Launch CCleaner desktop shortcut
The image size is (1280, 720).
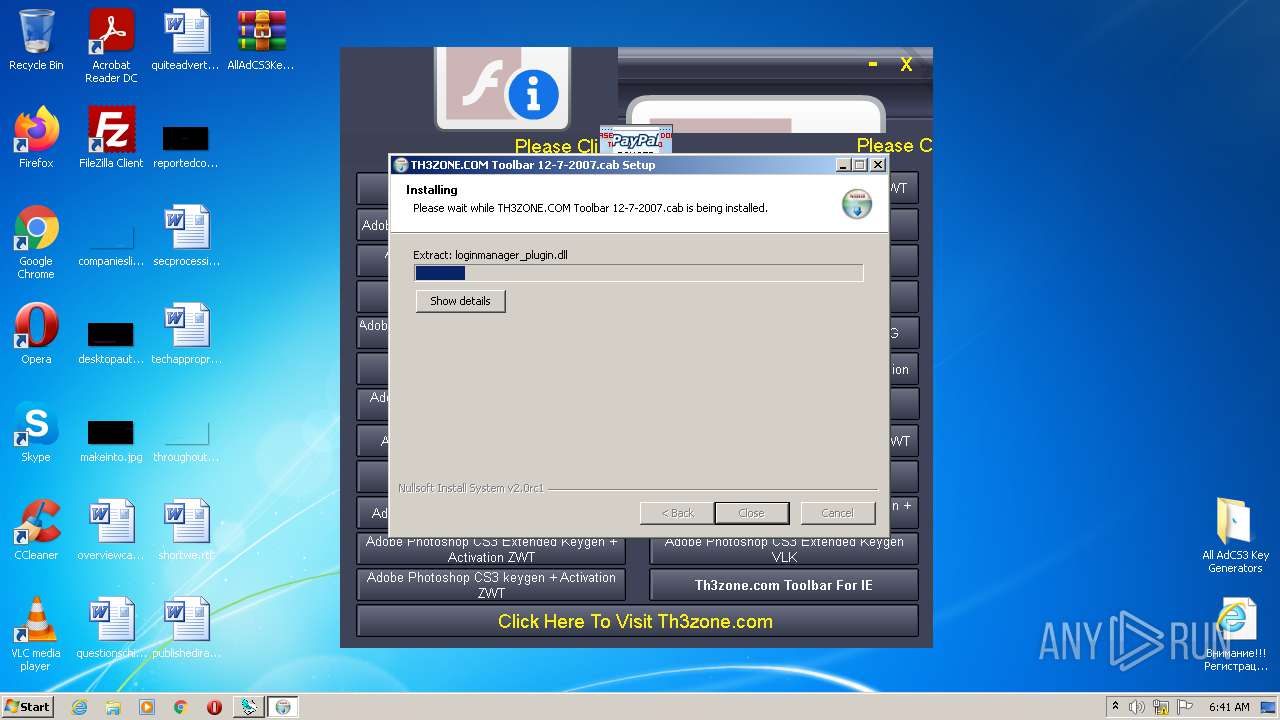point(36,530)
